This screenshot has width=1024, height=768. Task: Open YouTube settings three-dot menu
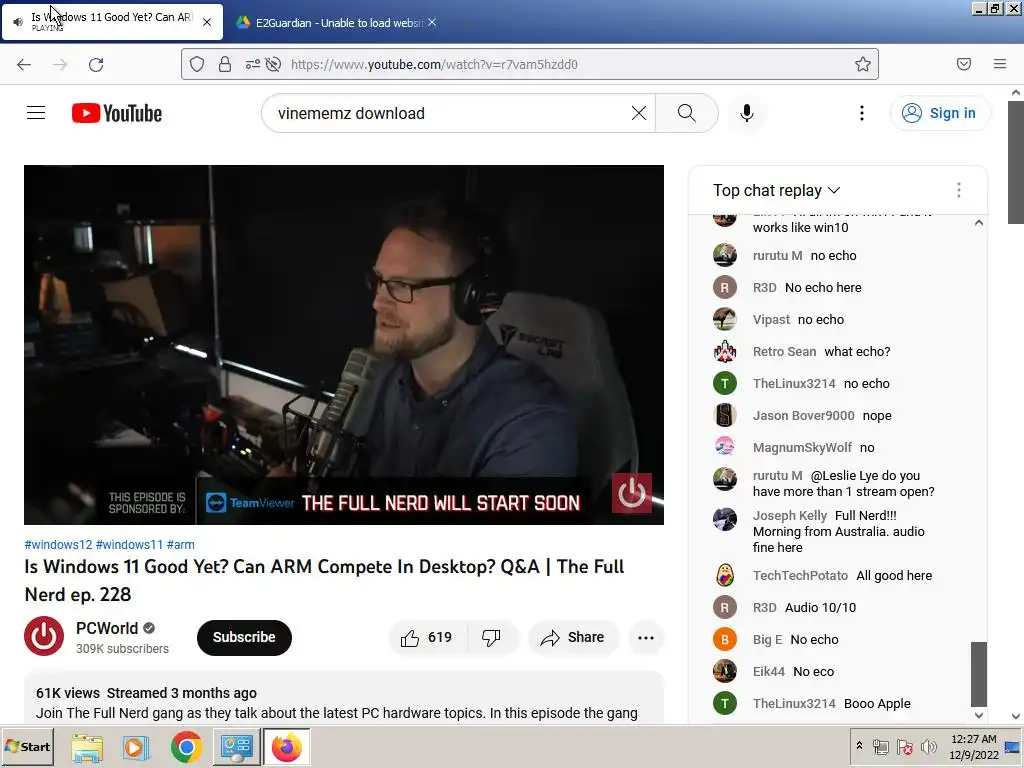[x=862, y=113]
